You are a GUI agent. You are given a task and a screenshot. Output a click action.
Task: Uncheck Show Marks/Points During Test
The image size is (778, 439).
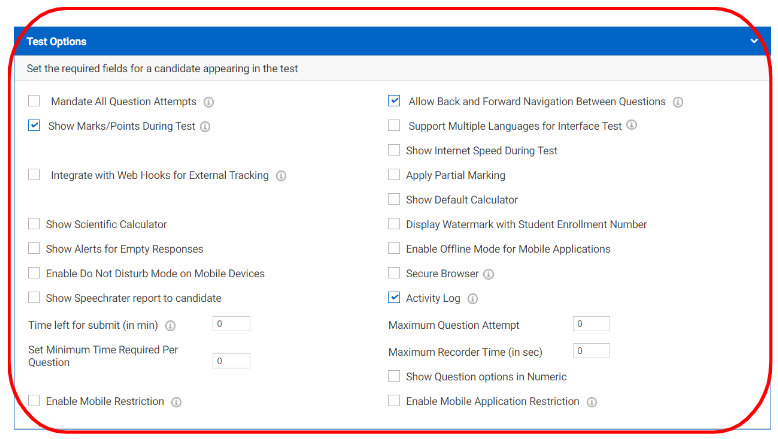(34, 125)
